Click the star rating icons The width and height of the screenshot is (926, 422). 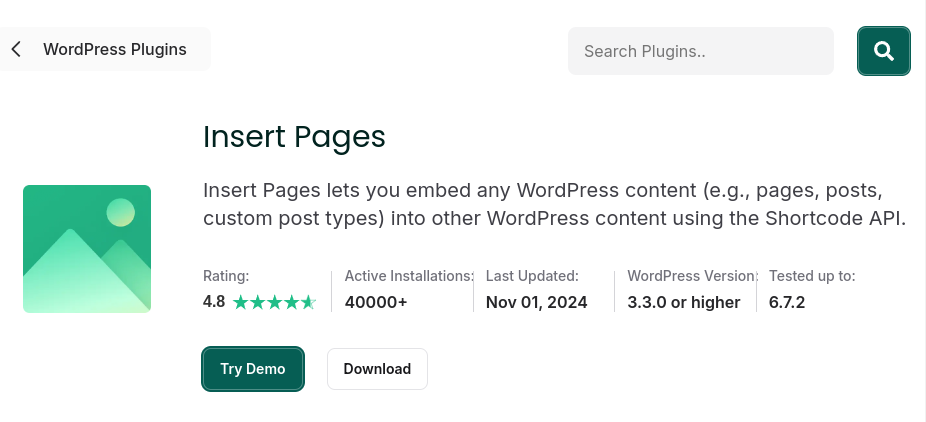(275, 303)
